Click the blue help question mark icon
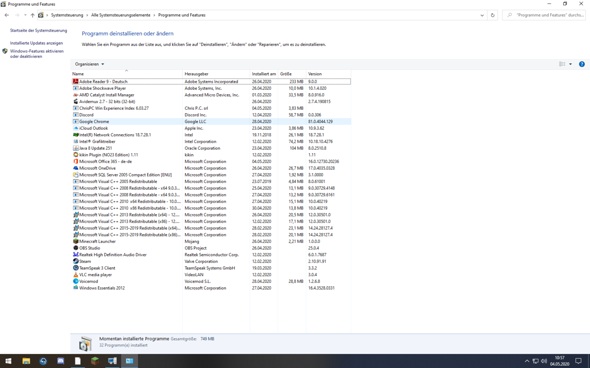The height and width of the screenshot is (368, 590). pos(582,64)
